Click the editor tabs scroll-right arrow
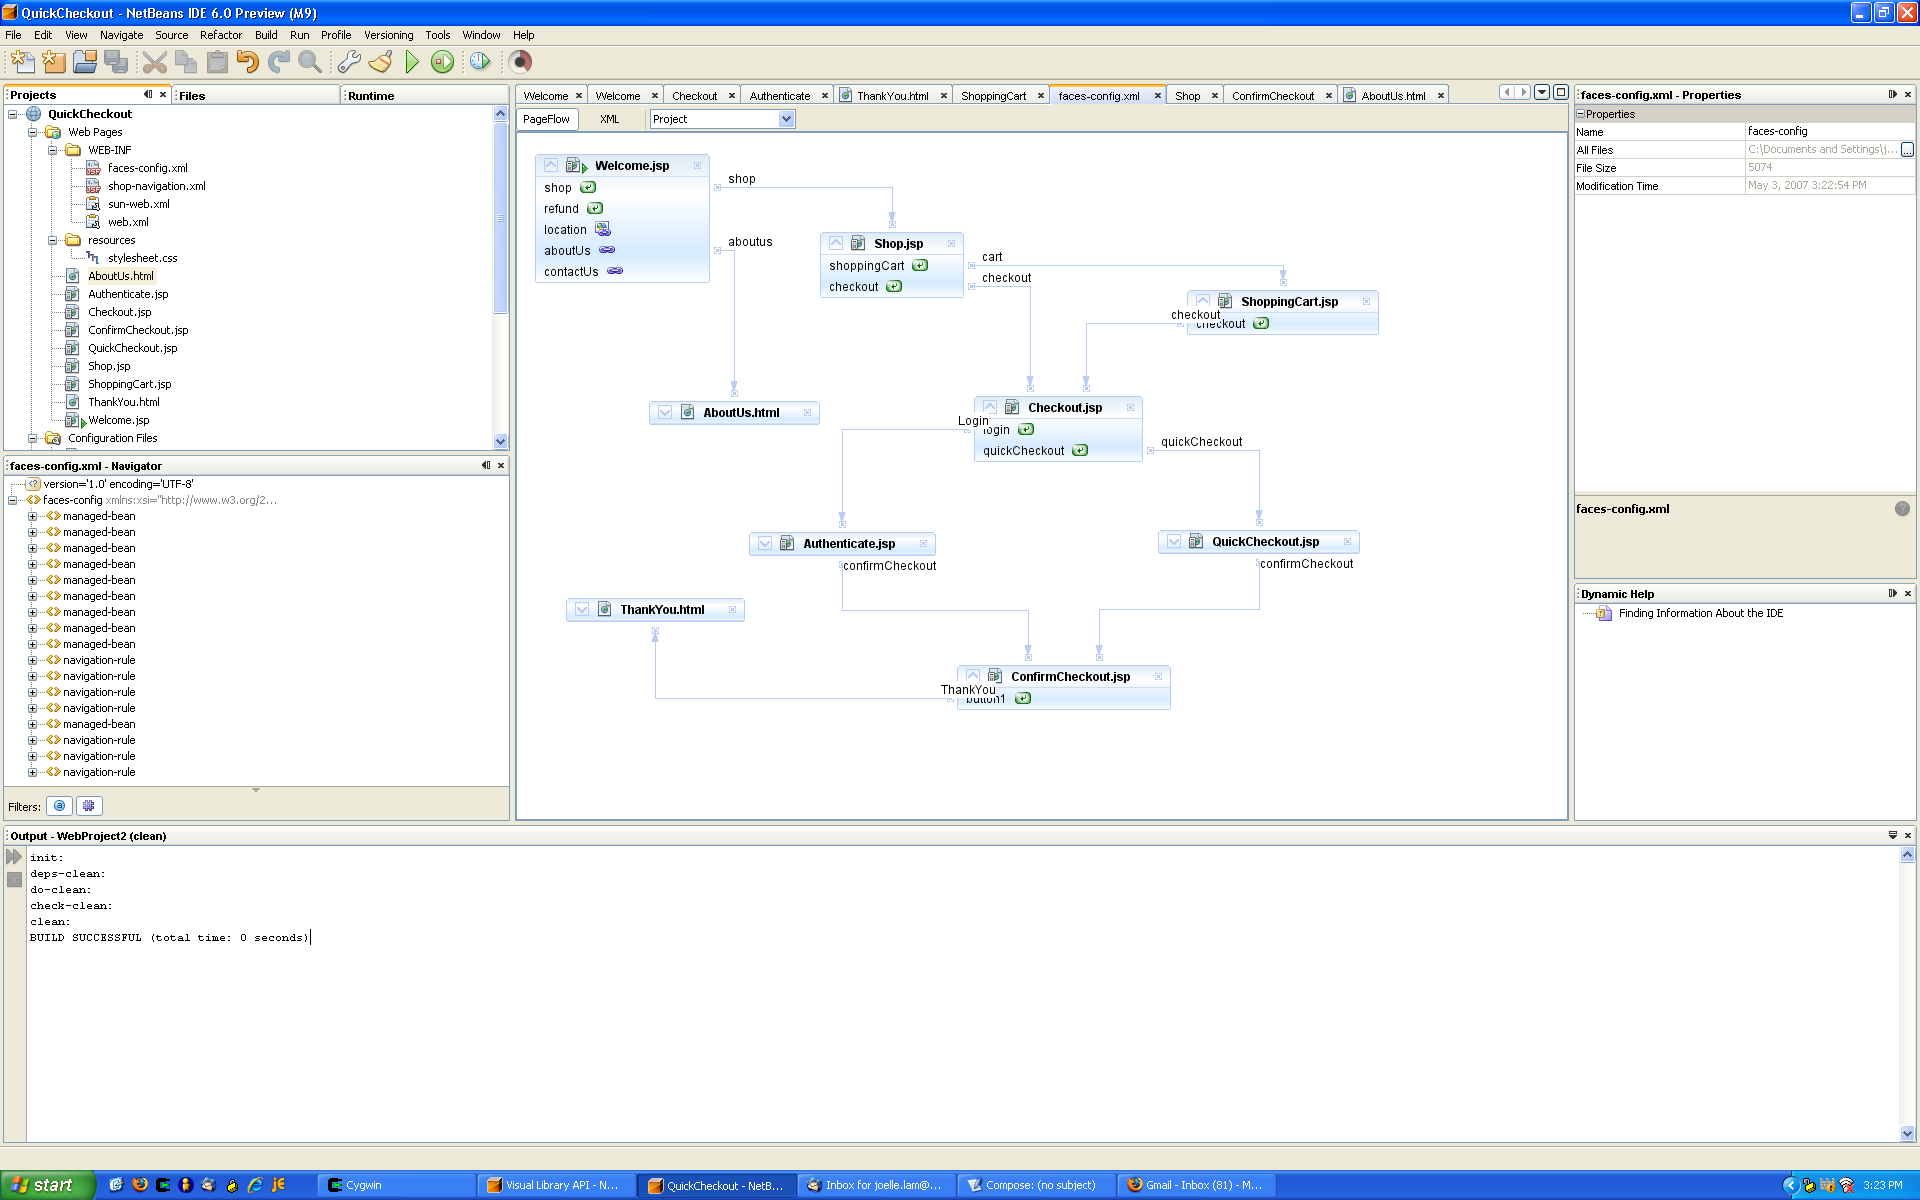Image resolution: width=1920 pixels, height=1200 pixels. 1523,93
